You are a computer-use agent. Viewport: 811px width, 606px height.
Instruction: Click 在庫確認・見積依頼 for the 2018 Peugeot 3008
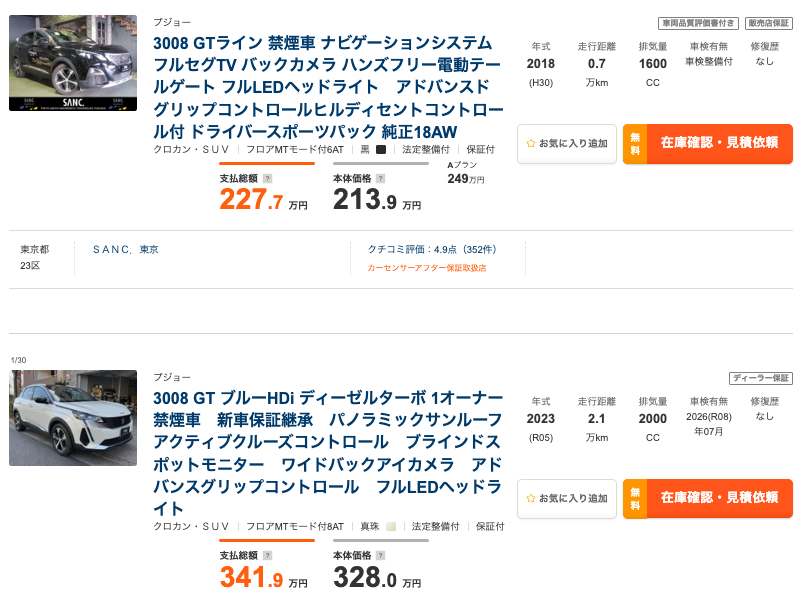(x=718, y=144)
